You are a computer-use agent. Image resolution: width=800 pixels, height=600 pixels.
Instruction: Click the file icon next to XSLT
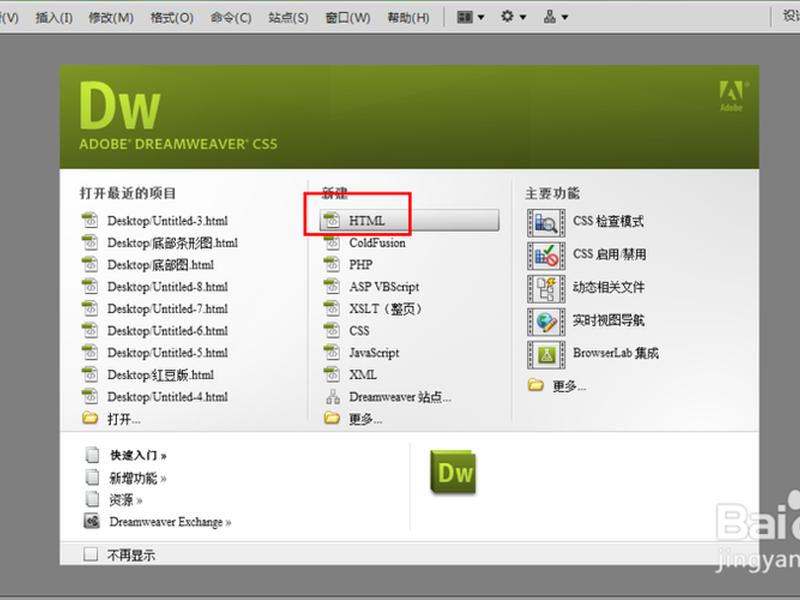click(x=332, y=309)
